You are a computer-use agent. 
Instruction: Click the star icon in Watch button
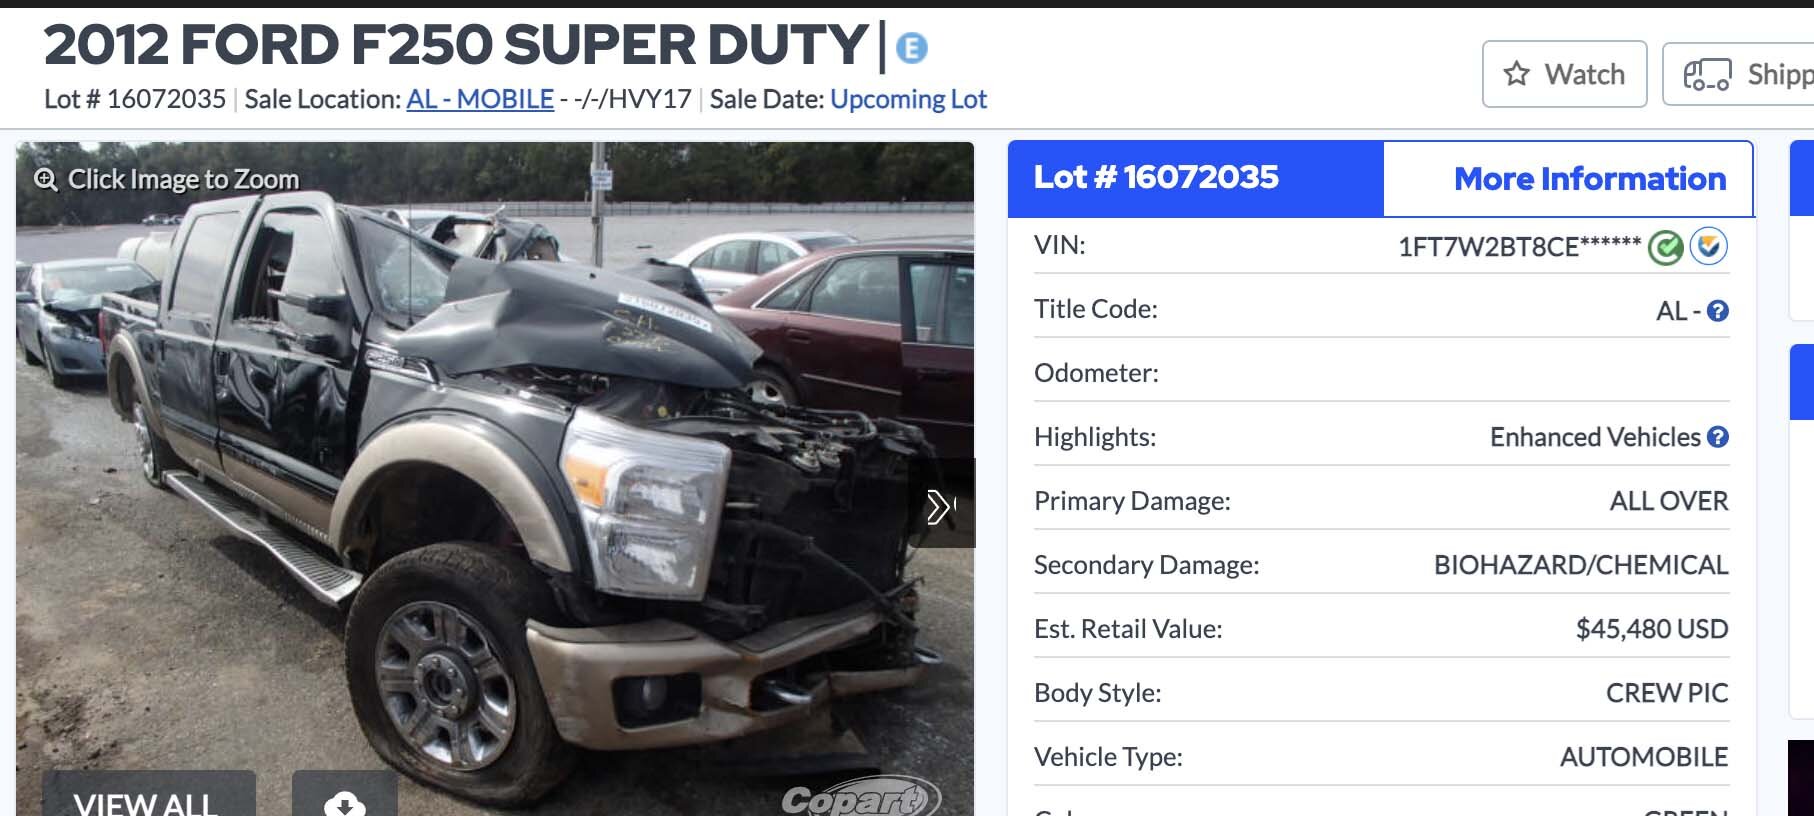click(x=1517, y=74)
